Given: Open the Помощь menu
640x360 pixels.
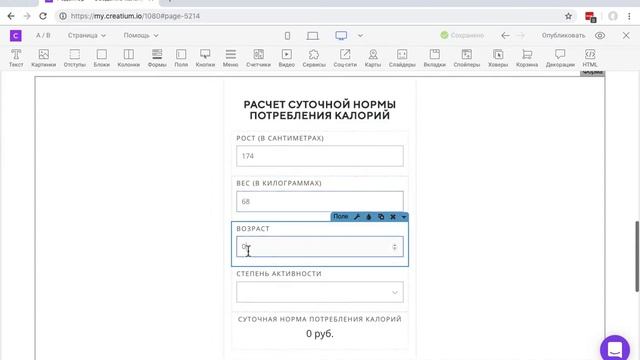Looking at the screenshot, I should 141,36.
